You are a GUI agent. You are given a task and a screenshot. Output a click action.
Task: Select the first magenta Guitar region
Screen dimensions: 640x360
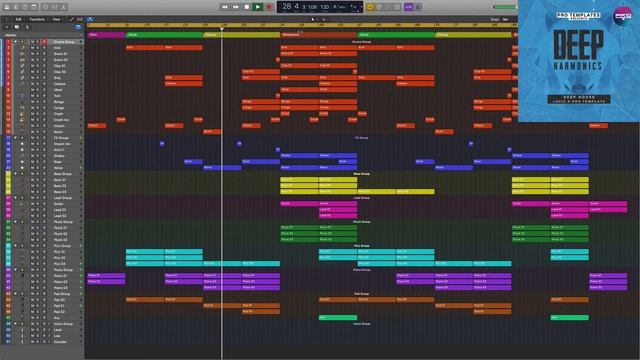[x=299, y=203]
